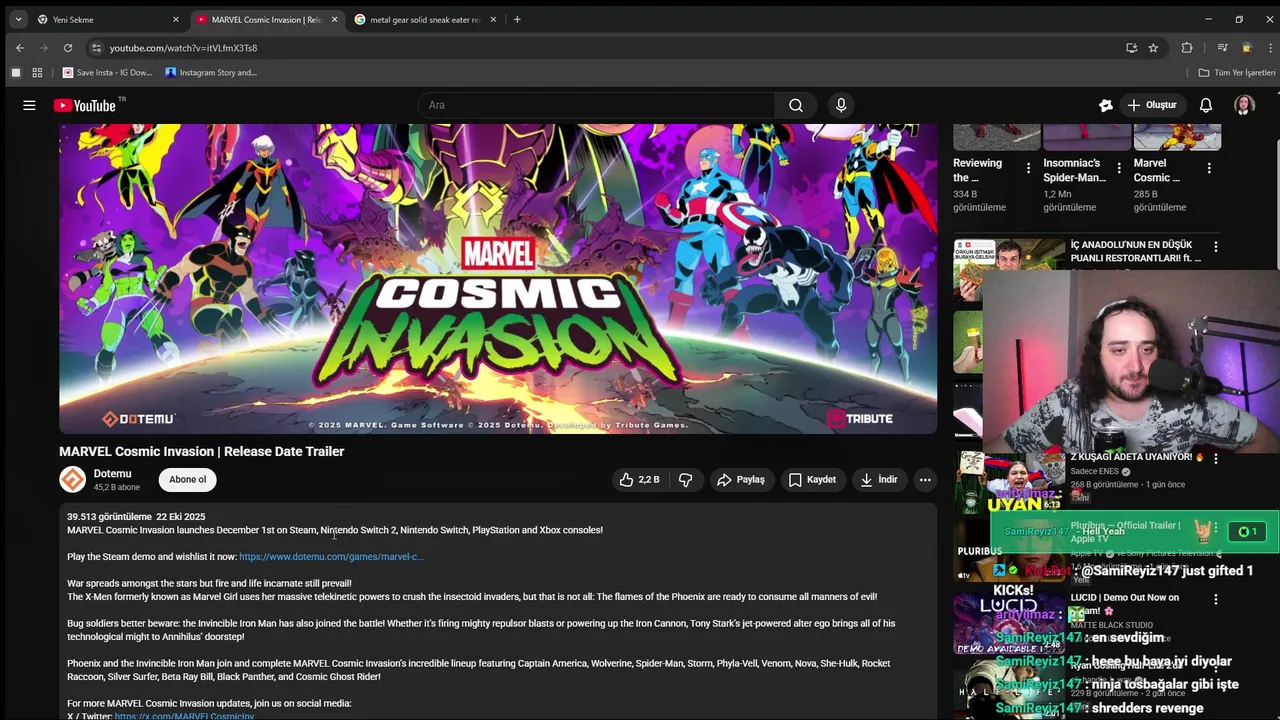Open Save Insta bookmark
Viewport: 1280px width, 720px height.
108,72
